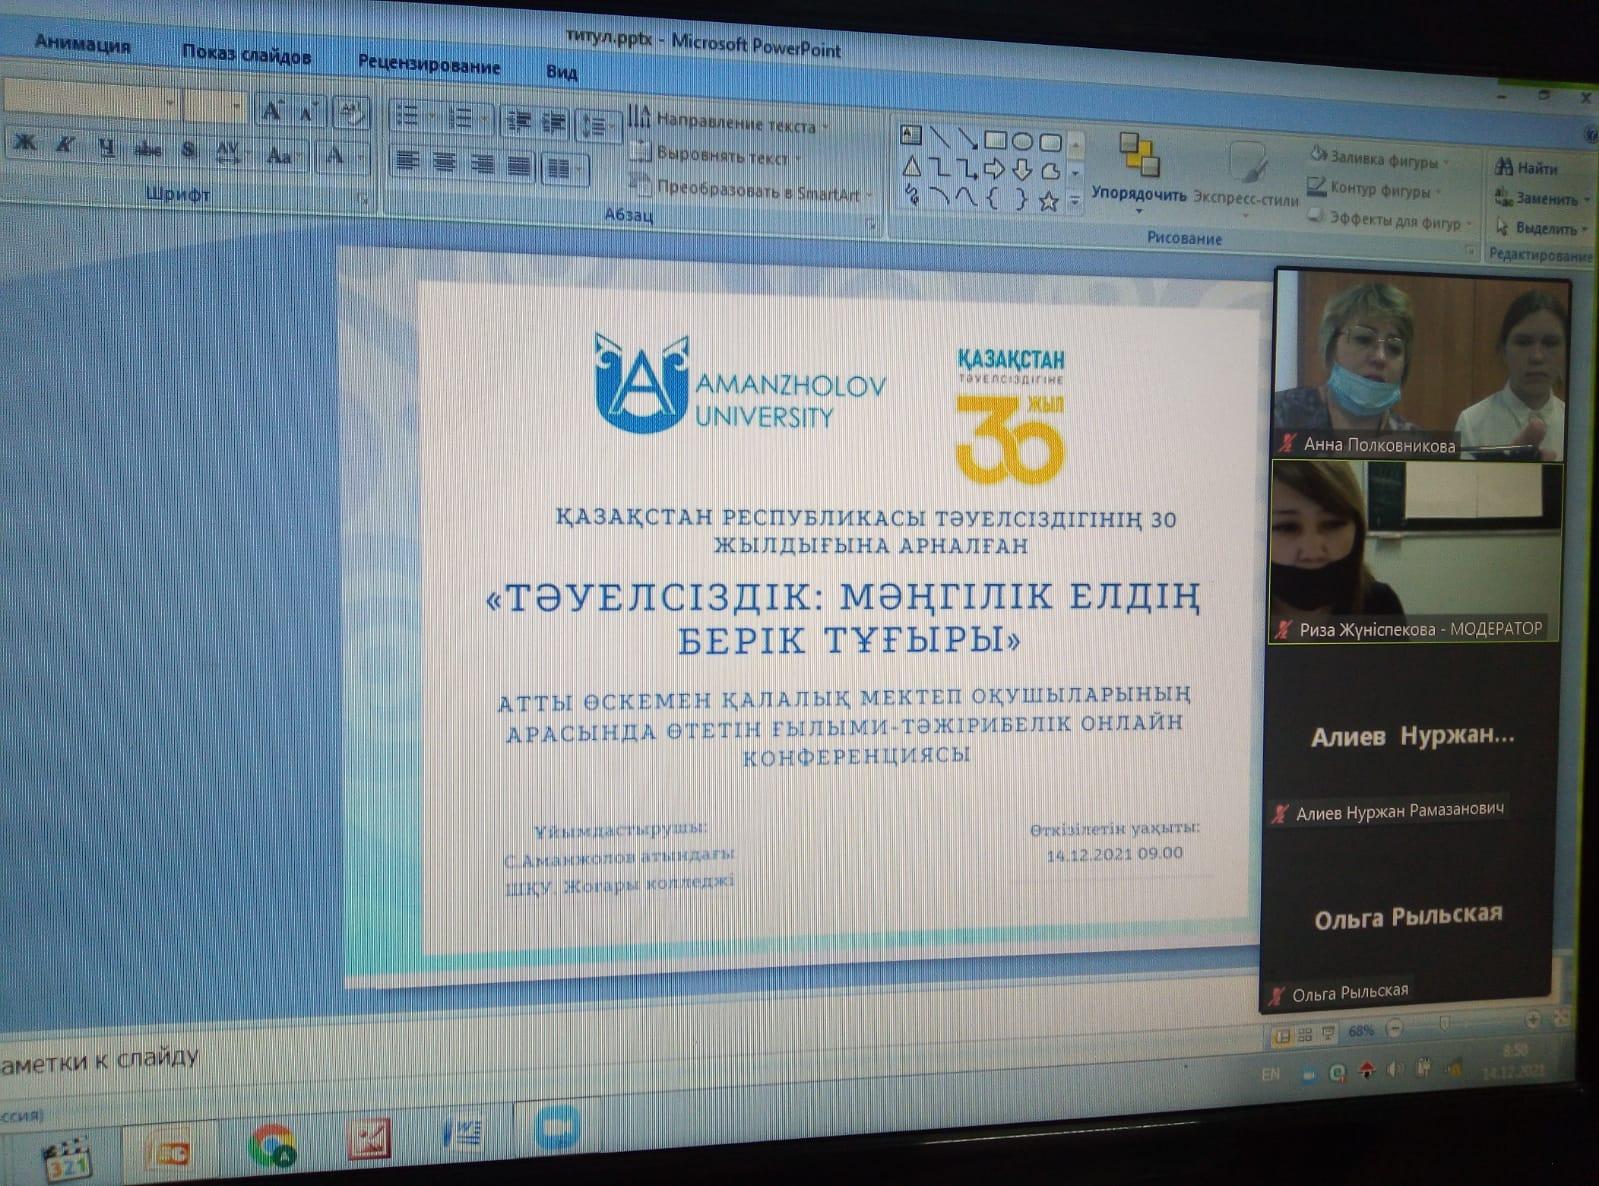Open the Выделить select menu
1599x1186 pixels.
click(1542, 227)
